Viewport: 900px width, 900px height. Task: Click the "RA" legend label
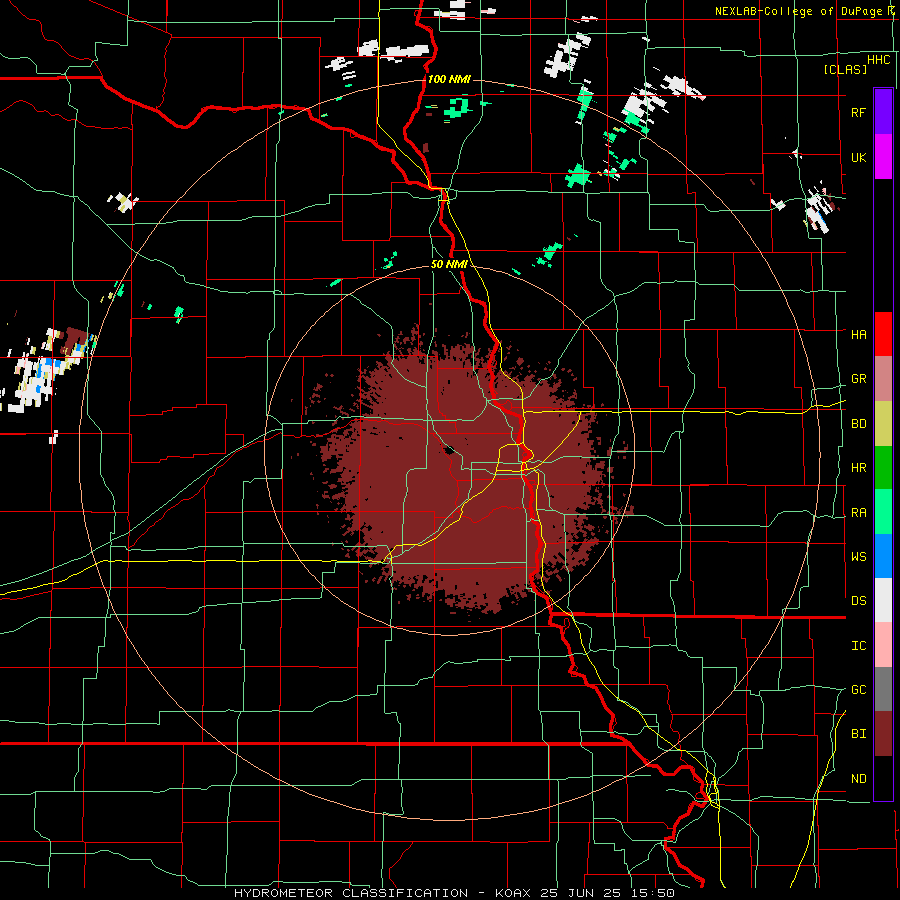(x=858, y=513)
